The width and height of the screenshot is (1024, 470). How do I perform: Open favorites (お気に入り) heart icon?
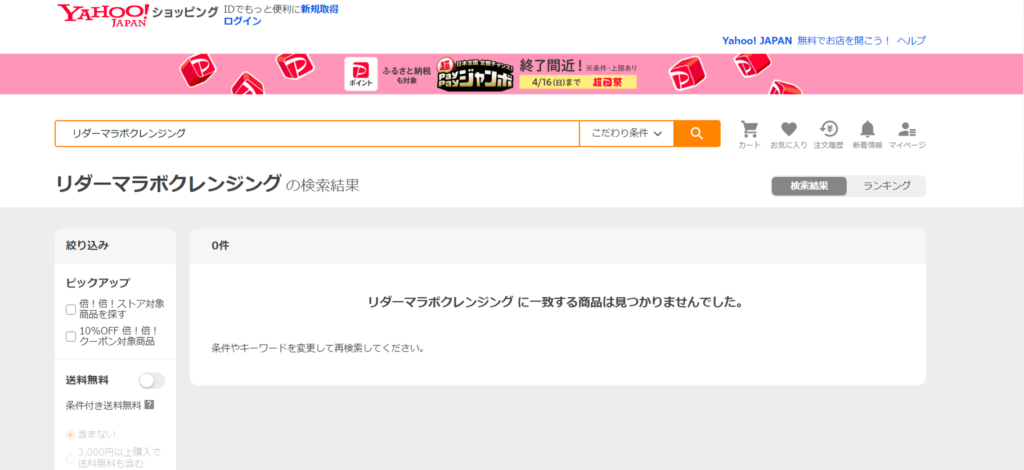coord(788,130)
